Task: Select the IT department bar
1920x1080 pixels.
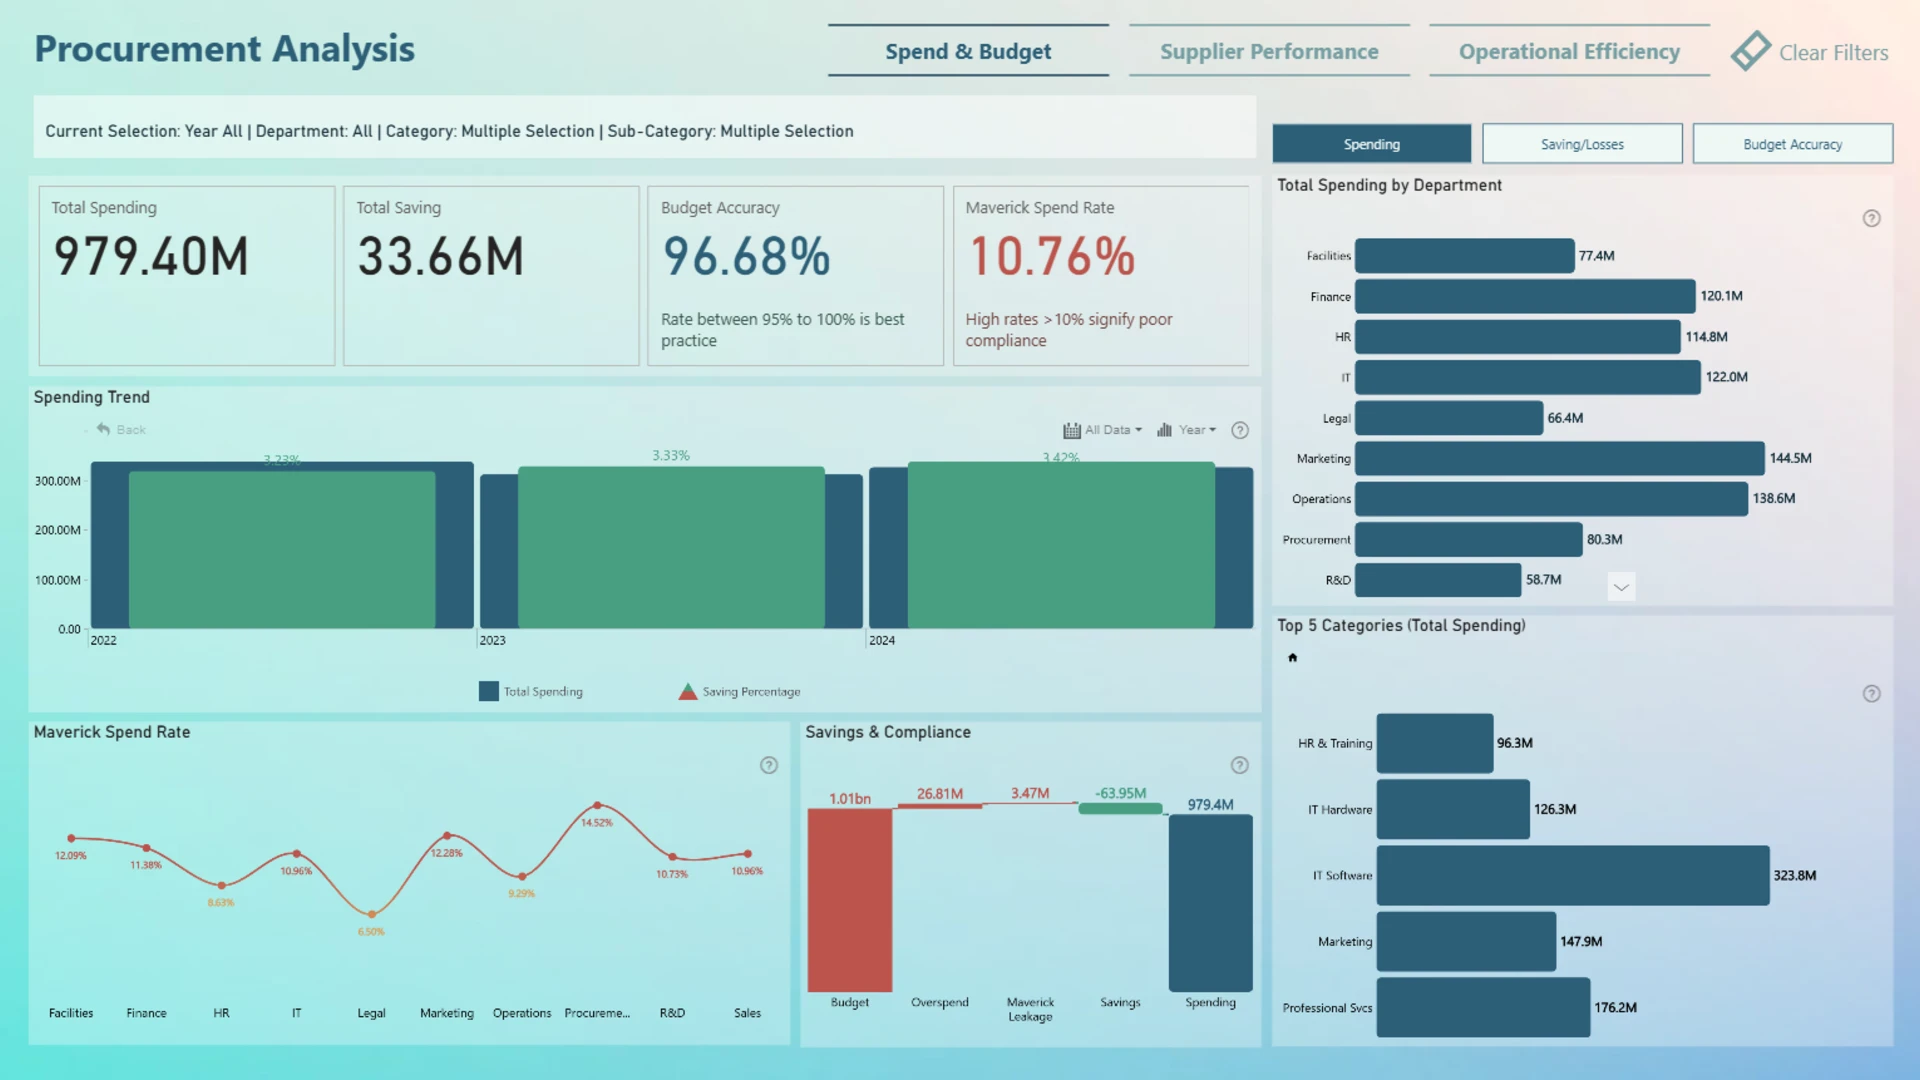Action: point(1527,377)
